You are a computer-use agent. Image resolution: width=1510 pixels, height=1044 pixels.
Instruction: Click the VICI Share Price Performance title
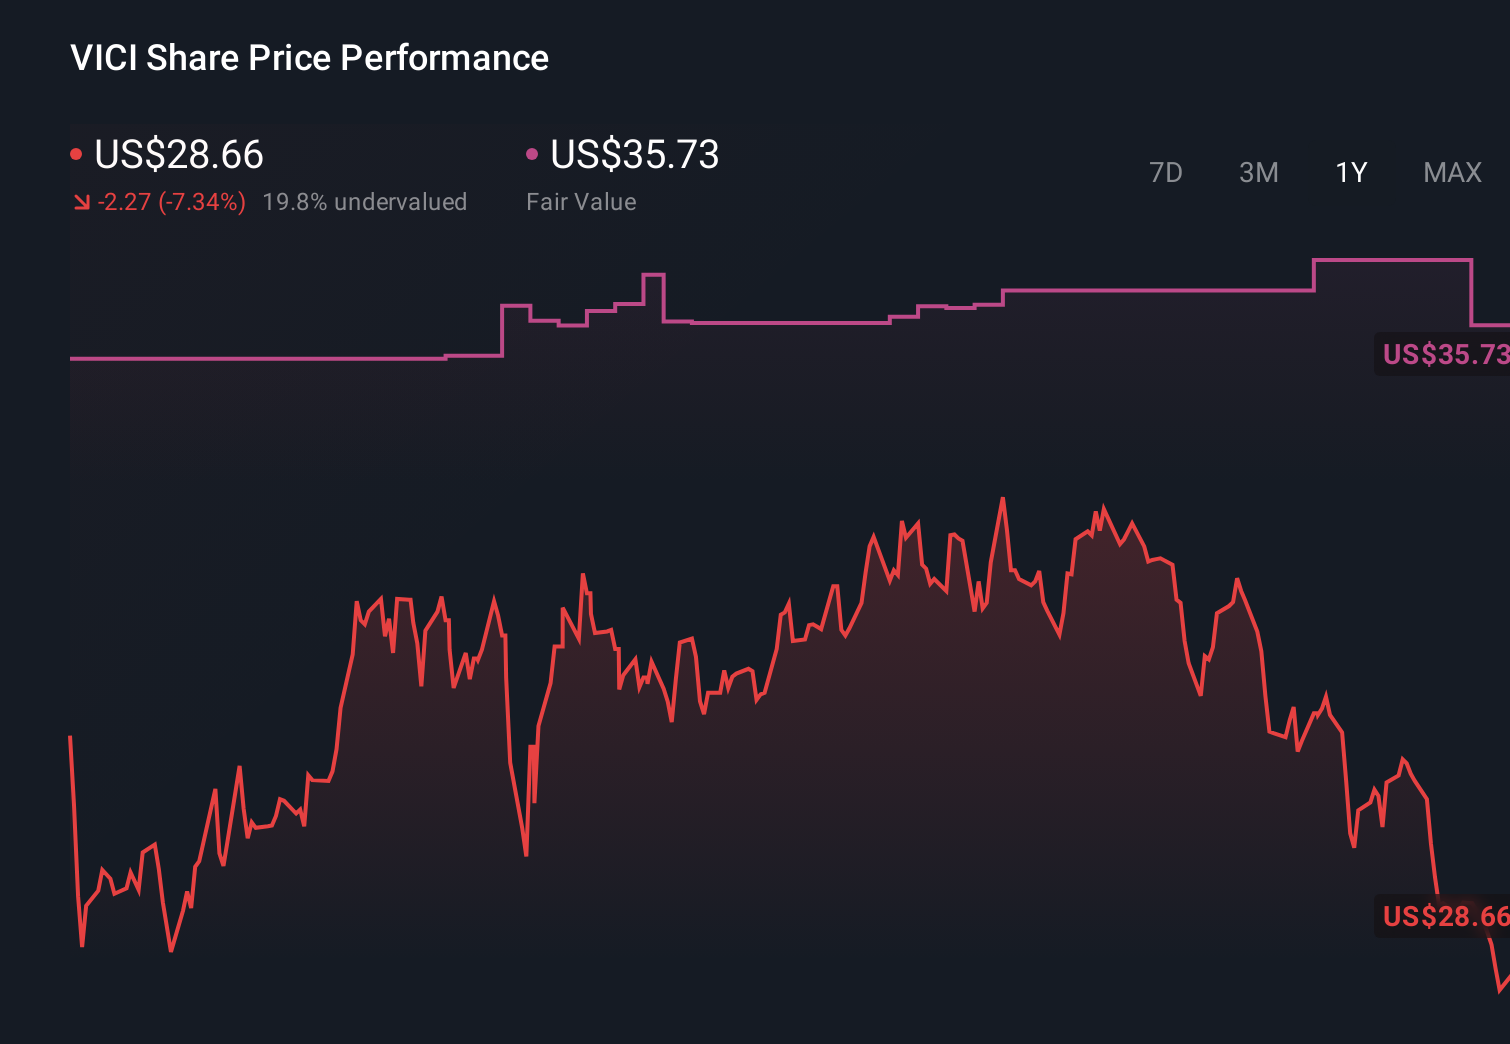coord(308,58)
